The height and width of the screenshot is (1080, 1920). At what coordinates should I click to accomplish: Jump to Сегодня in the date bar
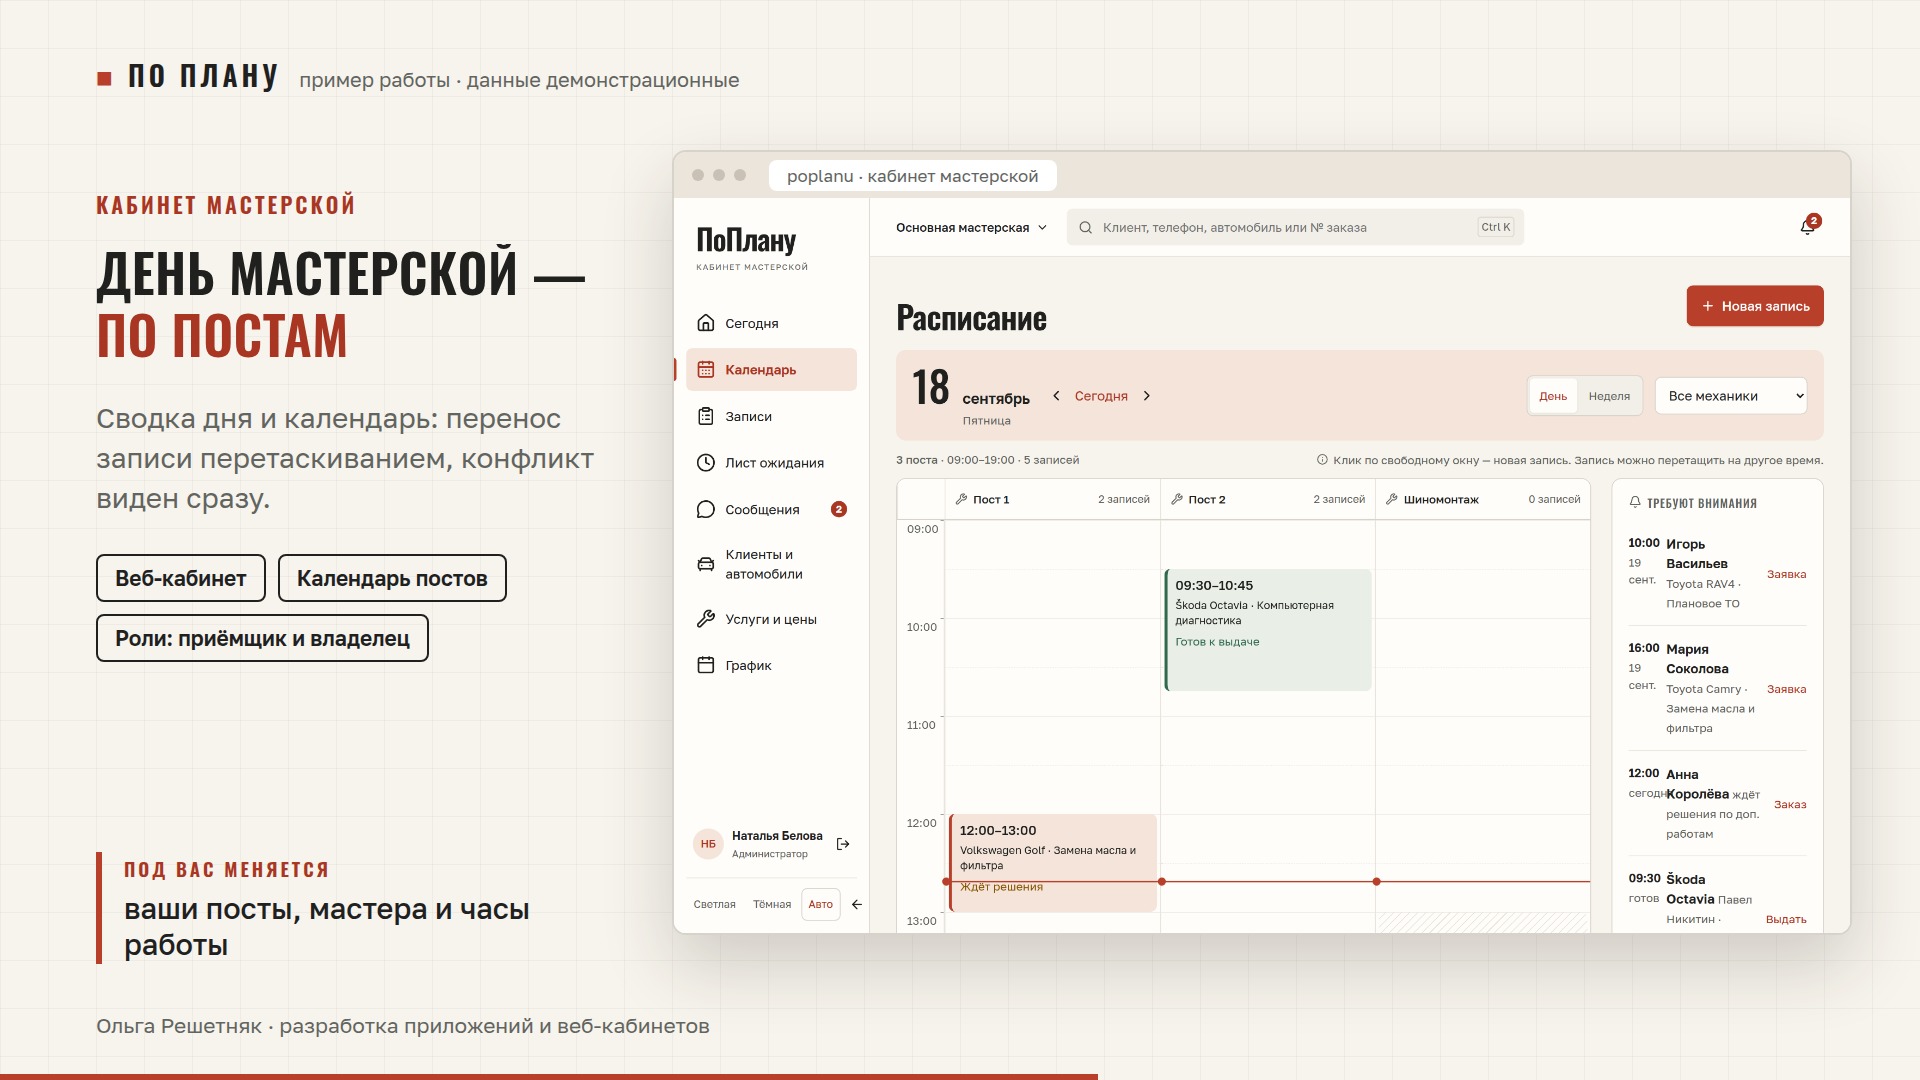coord(1101,396)
